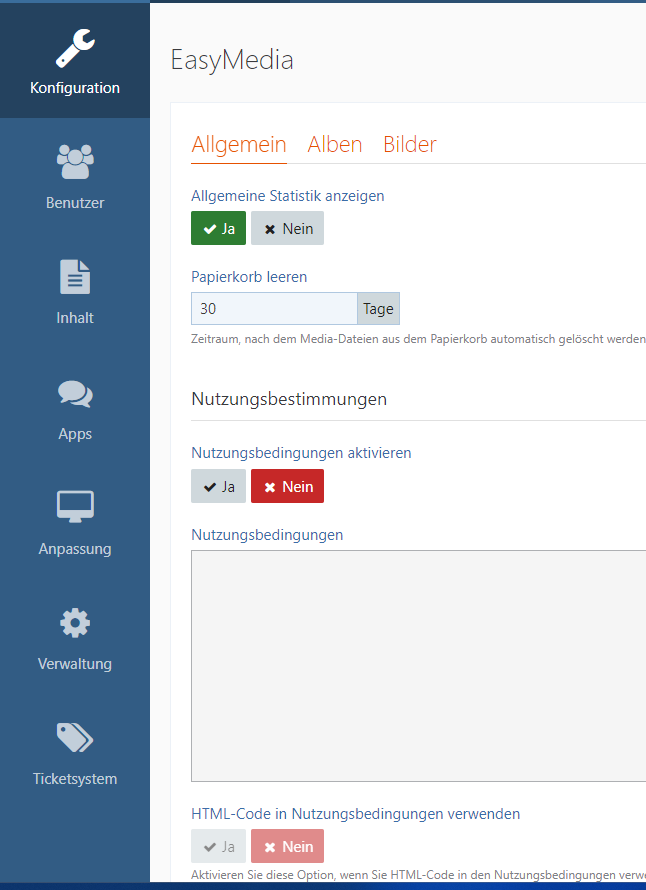Enable Ja for Allgemeine Statistik anzeigen
Image resolution: width=646 pixels, height=890 pixels.
pyautogui.click(x=218, y=229)
